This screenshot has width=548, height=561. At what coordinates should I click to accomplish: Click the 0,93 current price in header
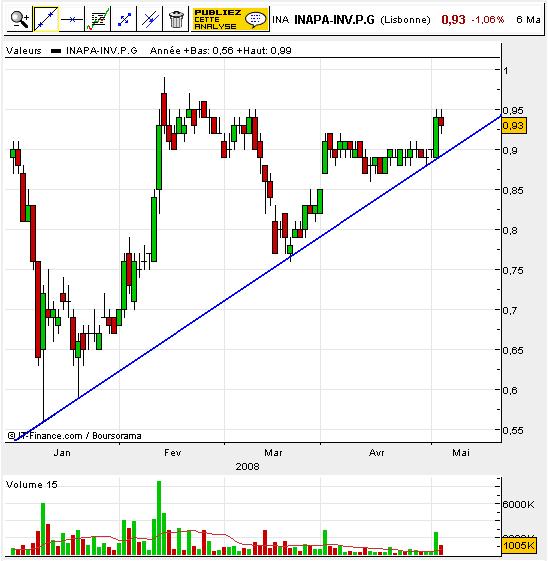(453, 20)
